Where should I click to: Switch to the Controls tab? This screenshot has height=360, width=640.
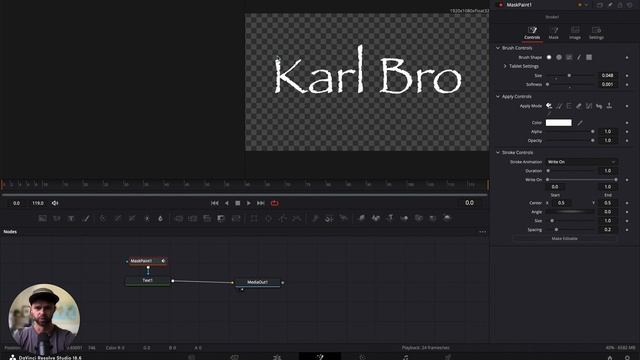pos(532,33)
